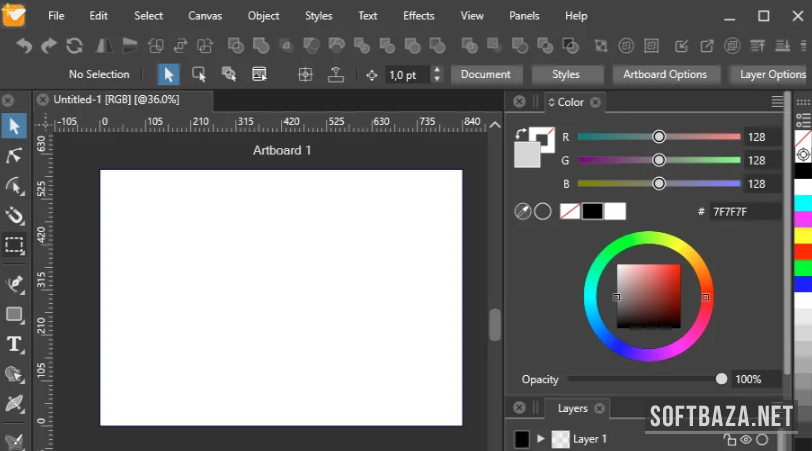Click the swap fill and stroke arrow
The image size is (812, 451).
click(520, 133)
